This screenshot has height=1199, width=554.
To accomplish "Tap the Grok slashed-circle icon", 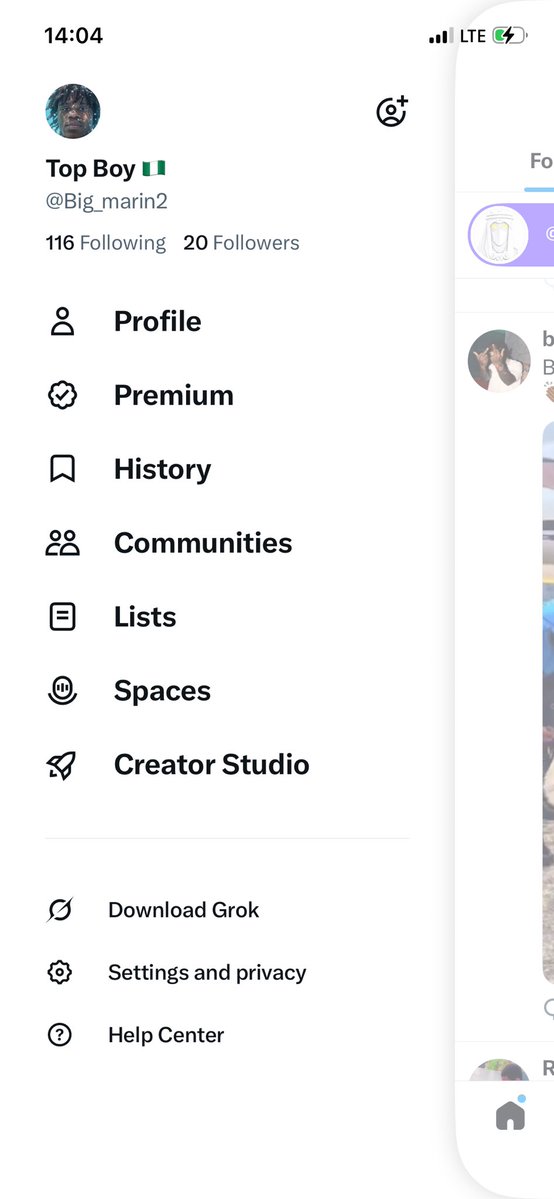I will point(60,910).
